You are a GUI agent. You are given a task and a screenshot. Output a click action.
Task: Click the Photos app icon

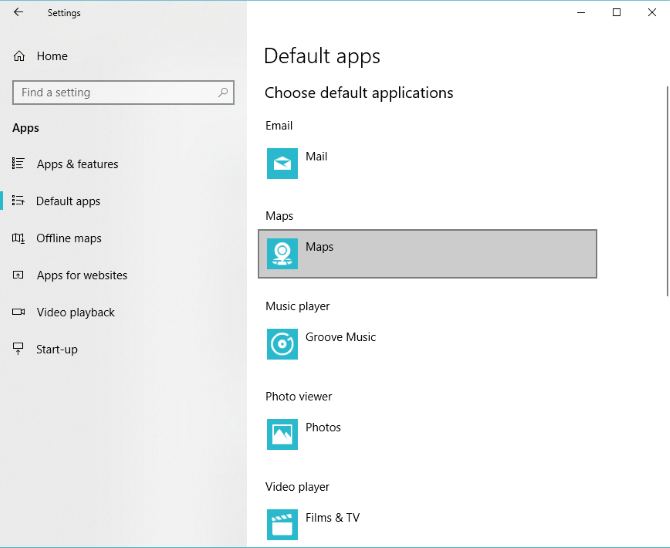tap(283, 434)
